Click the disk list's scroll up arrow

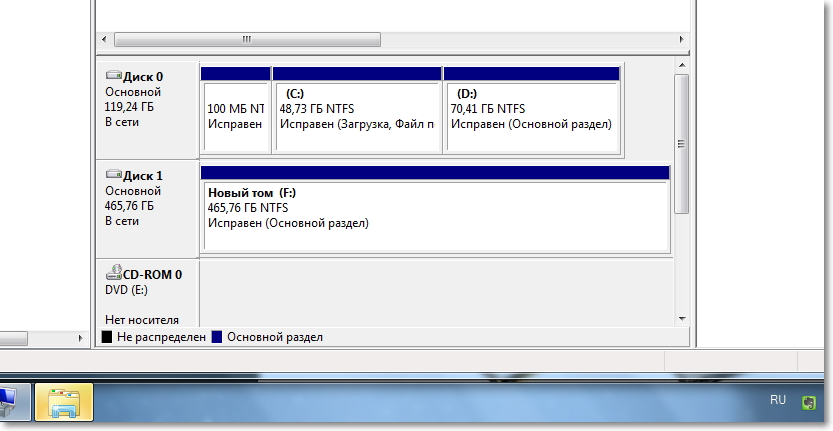[682, 65]
